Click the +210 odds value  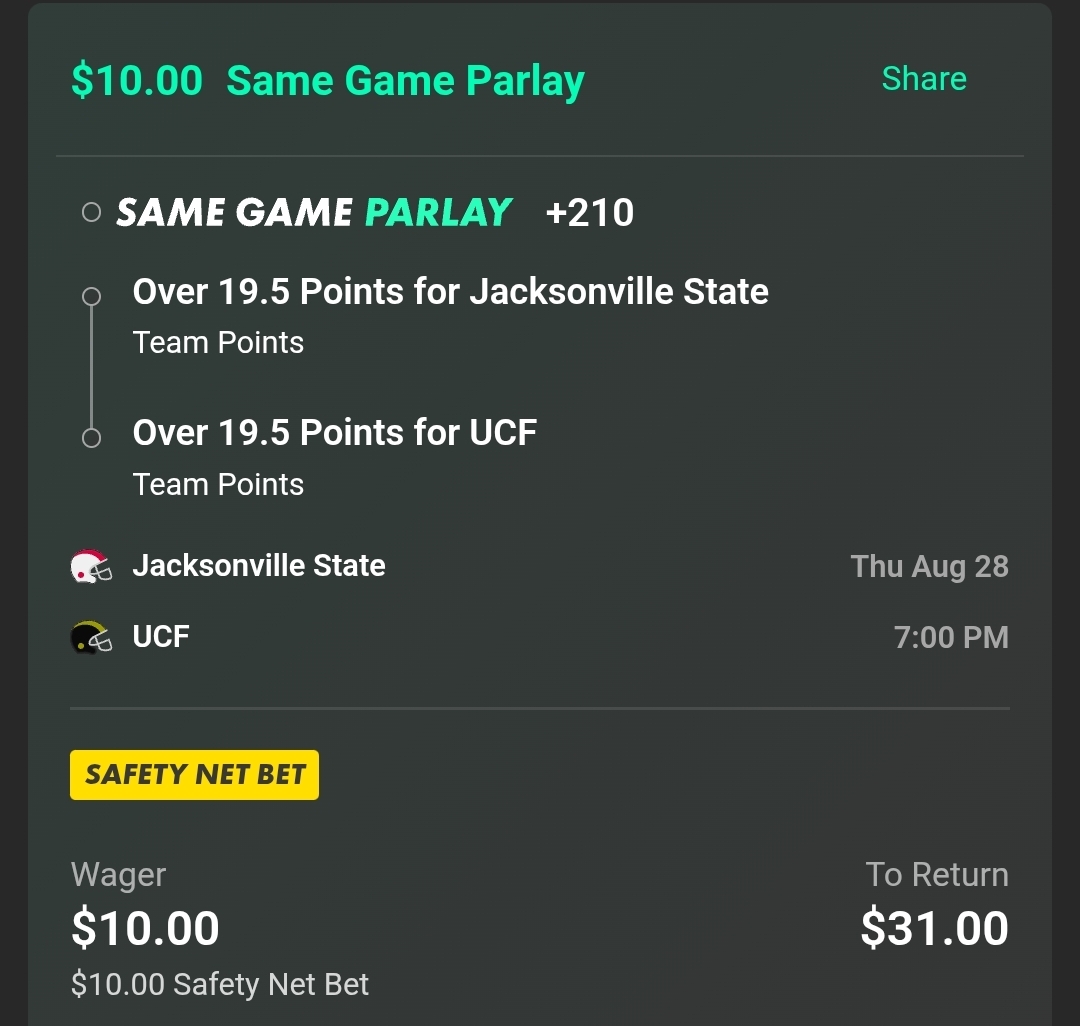590,212
